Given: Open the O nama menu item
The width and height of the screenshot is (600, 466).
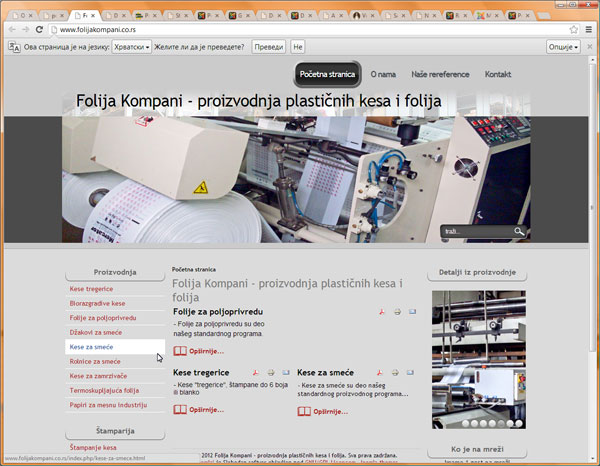Looking at the screenshot, I should click(x=382, y=75).
